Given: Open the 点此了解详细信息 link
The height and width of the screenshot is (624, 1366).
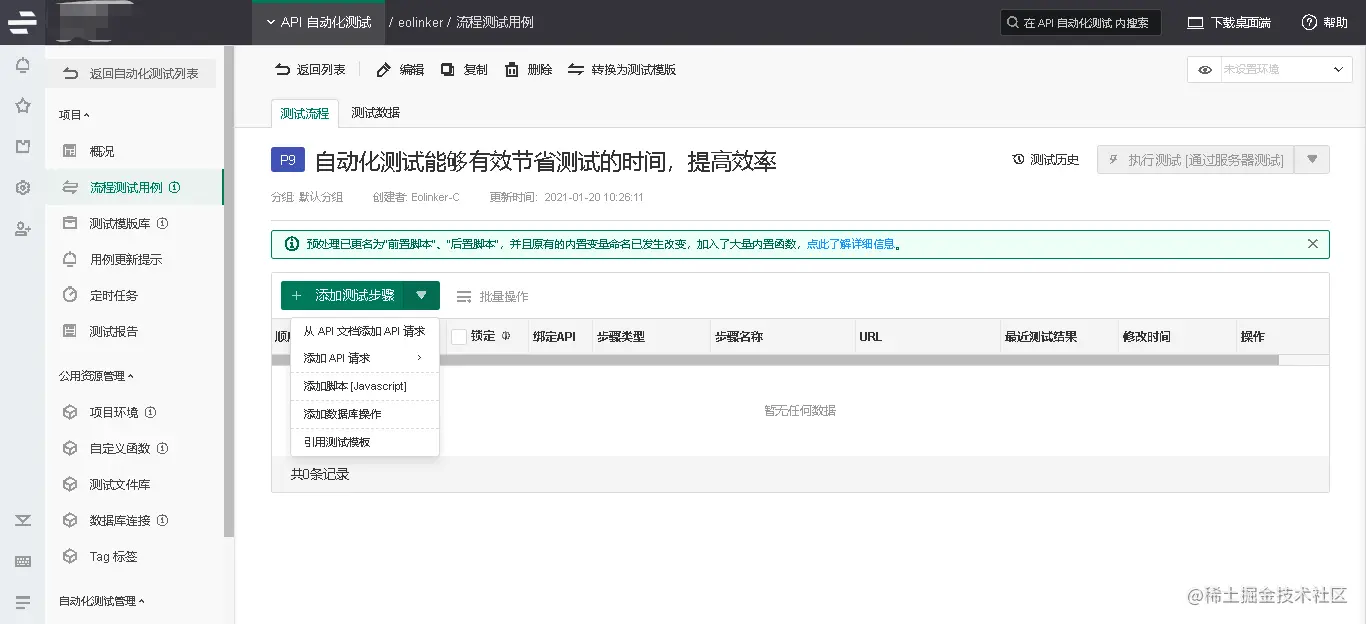Looking at the screenshot, I should point(850,244).
